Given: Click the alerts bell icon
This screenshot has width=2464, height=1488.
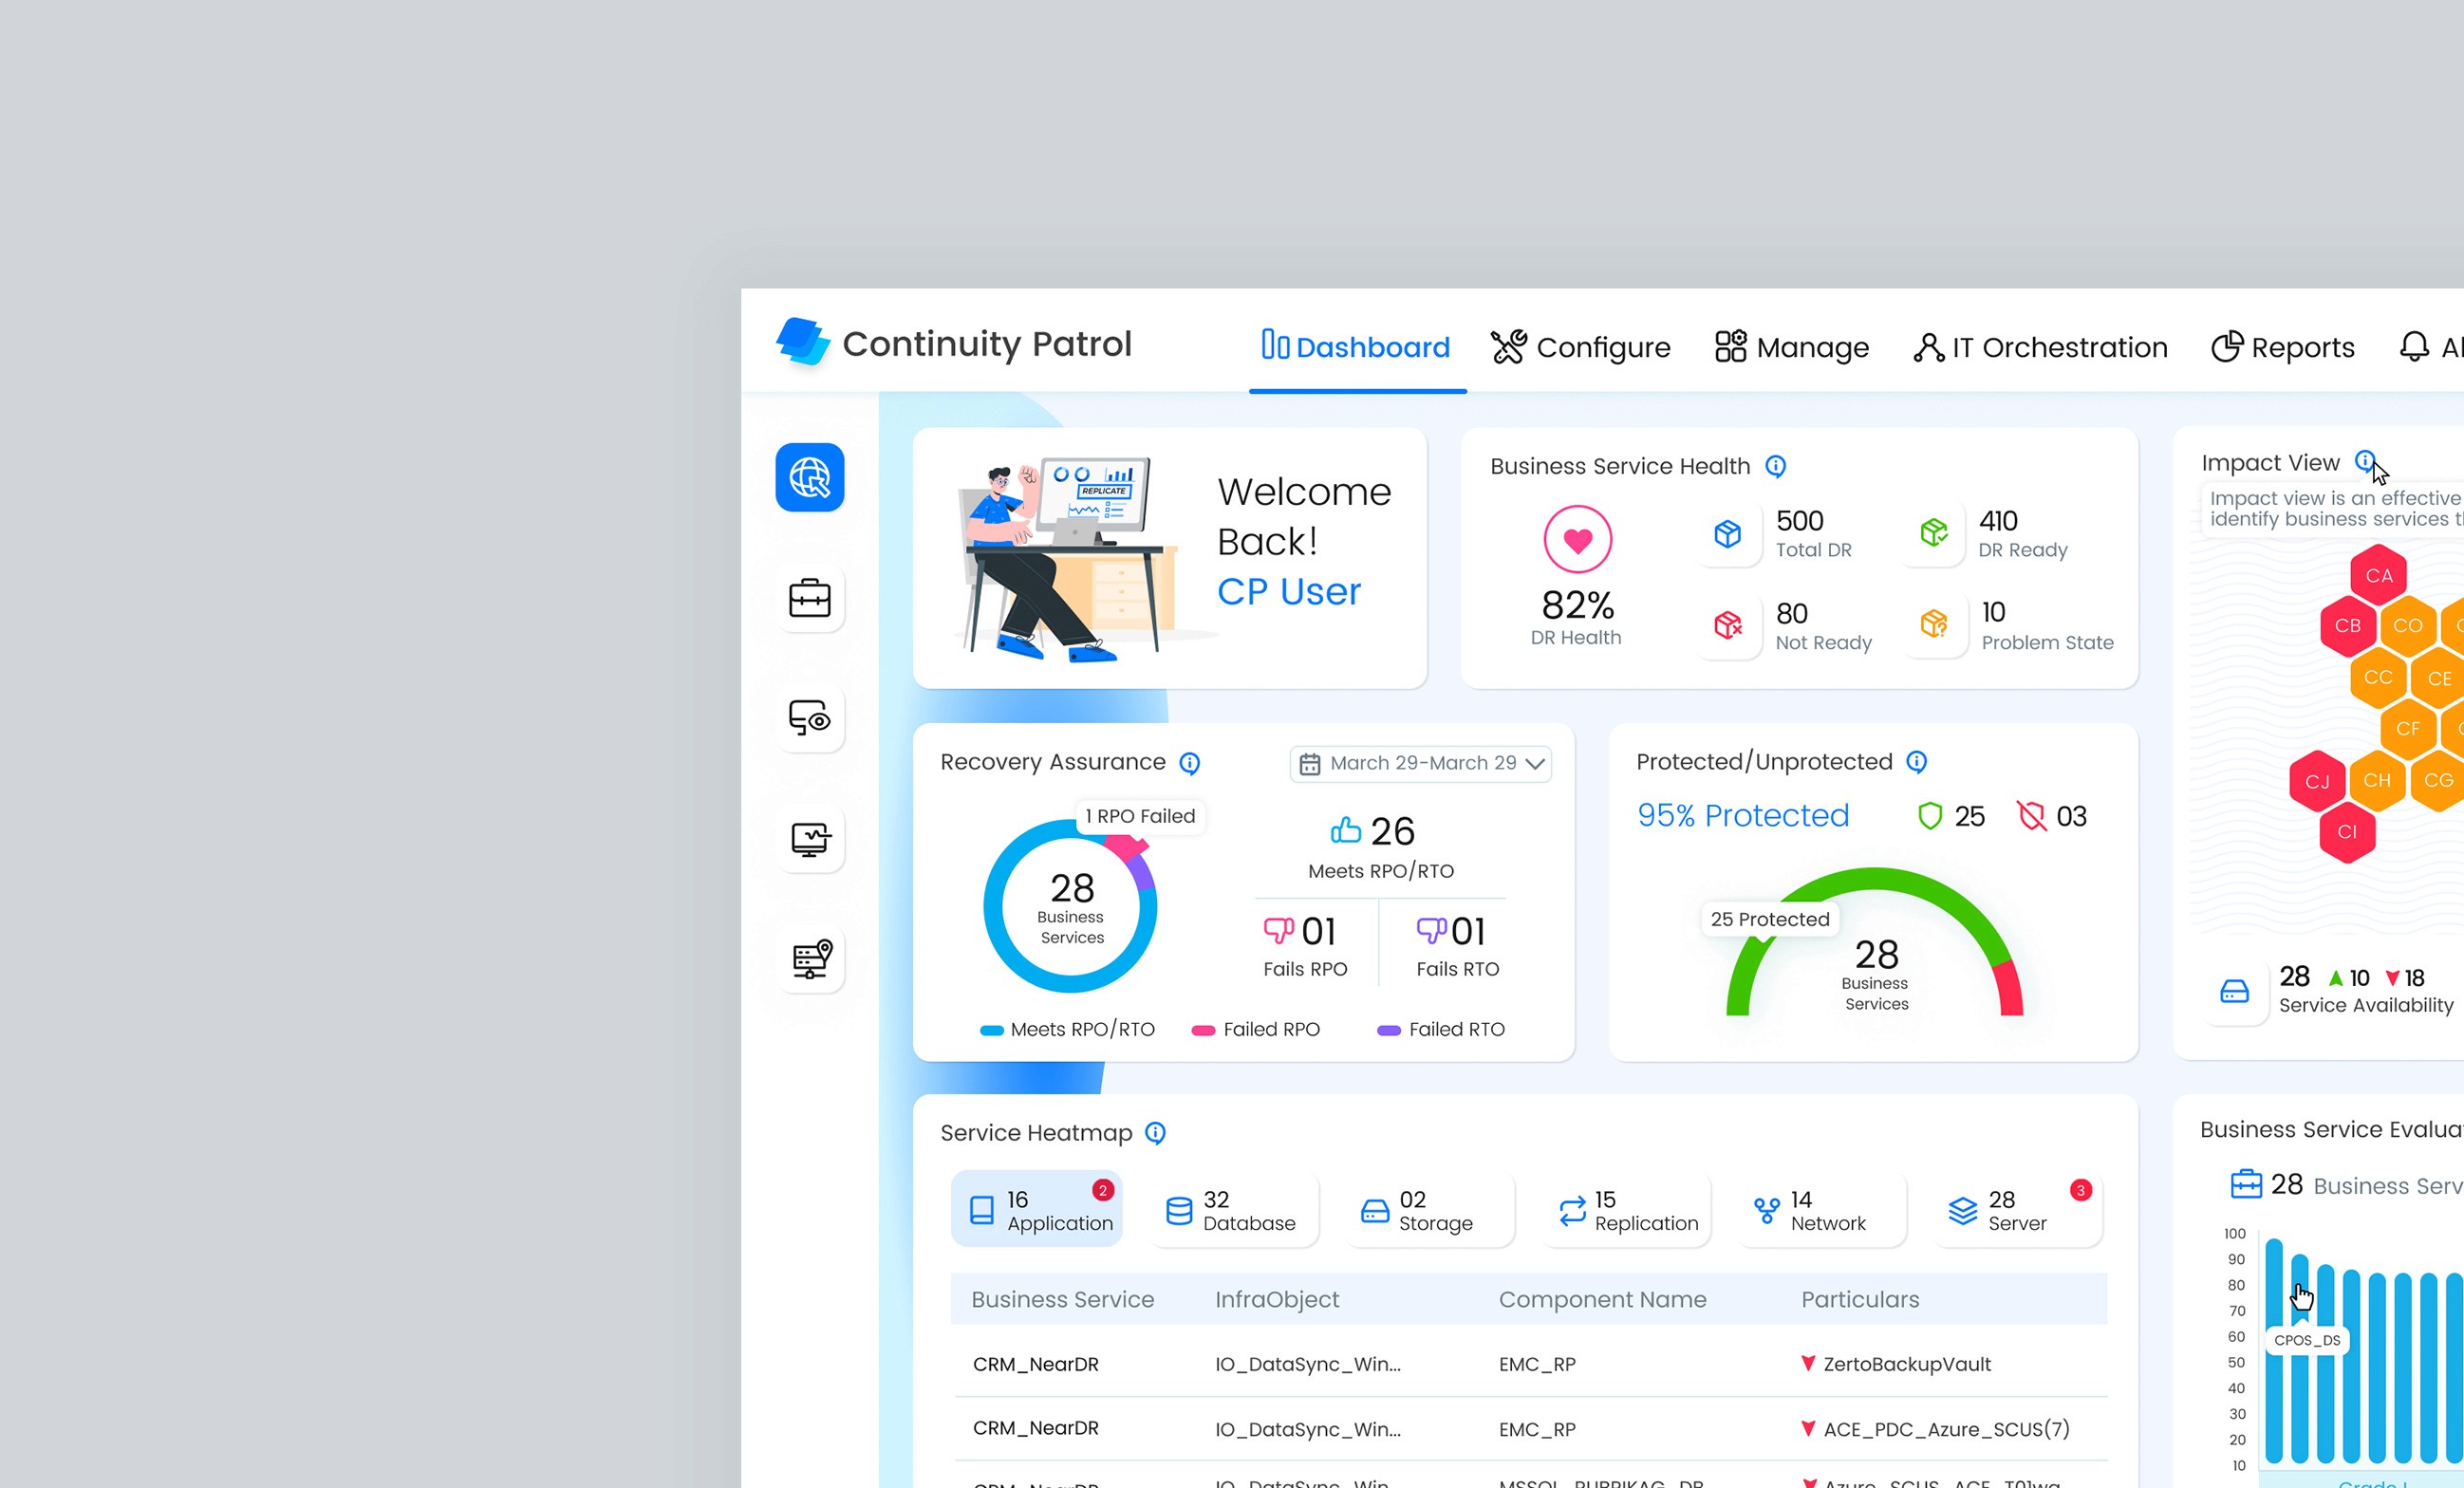Looking at the screenshot, I should [2414, 346].
